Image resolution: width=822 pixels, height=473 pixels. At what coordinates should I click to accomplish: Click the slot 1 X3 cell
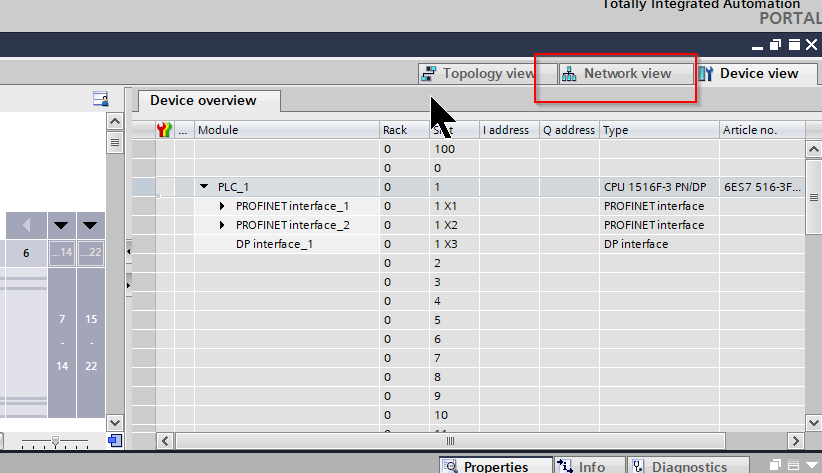[454, 244]
